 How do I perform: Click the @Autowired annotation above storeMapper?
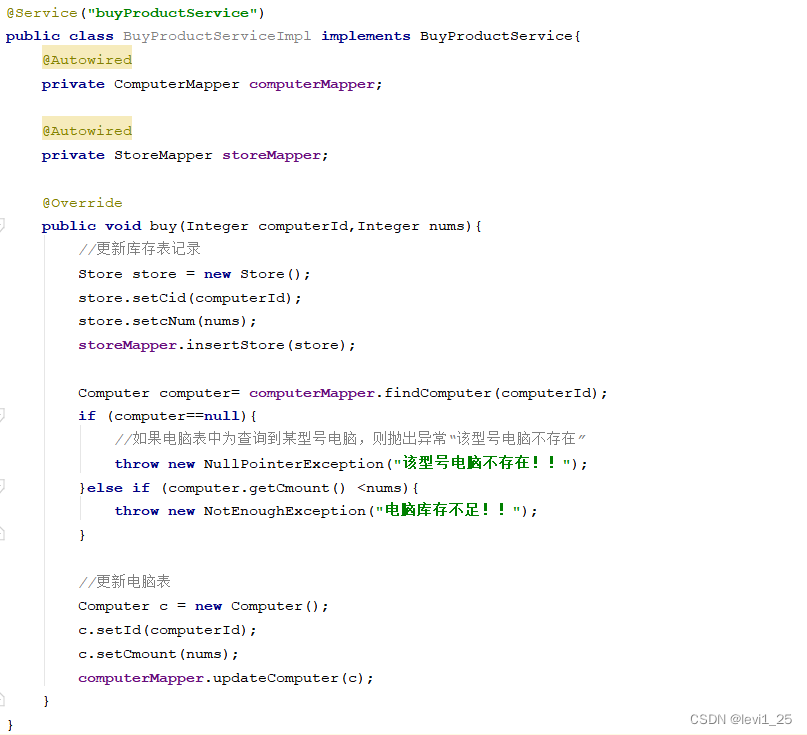pyautogui.click(x=86, y=130)
